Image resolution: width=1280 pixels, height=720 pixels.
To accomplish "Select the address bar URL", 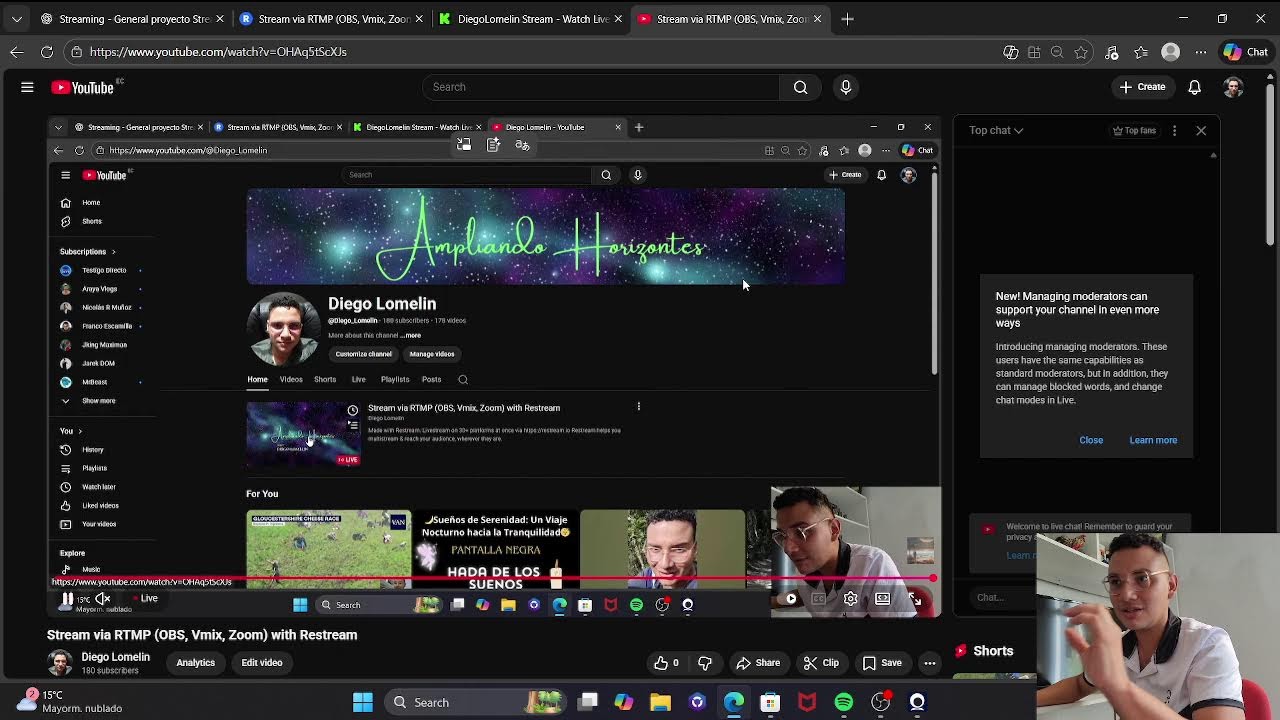I will tap(218, 52).
